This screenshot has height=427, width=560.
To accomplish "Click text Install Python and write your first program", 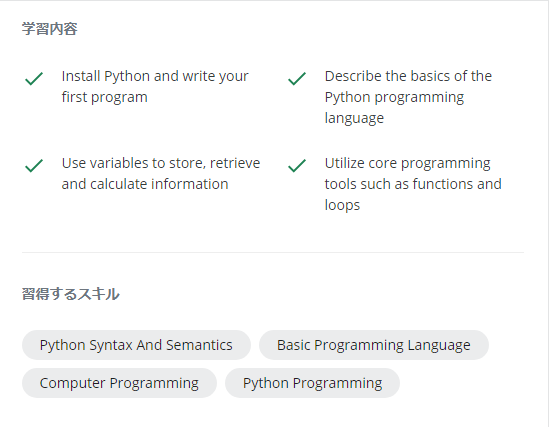I will coord(155,87).
